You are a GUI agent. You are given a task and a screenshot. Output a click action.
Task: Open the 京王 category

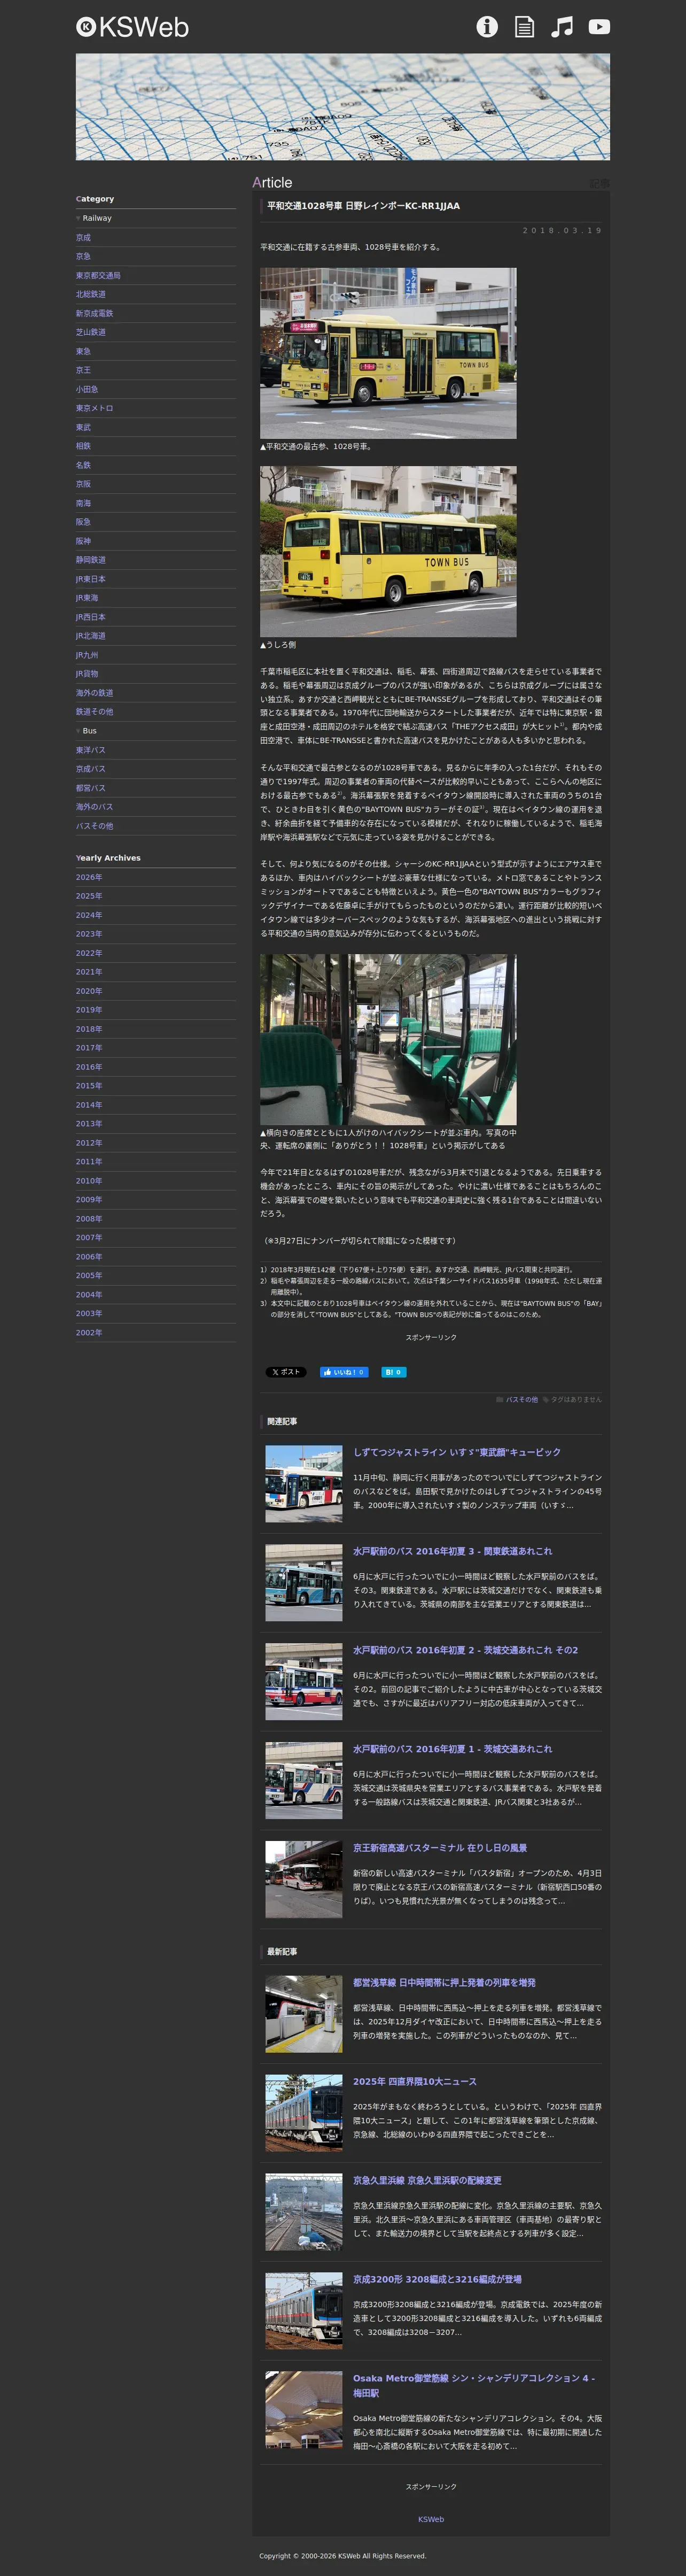coord(83,370)
